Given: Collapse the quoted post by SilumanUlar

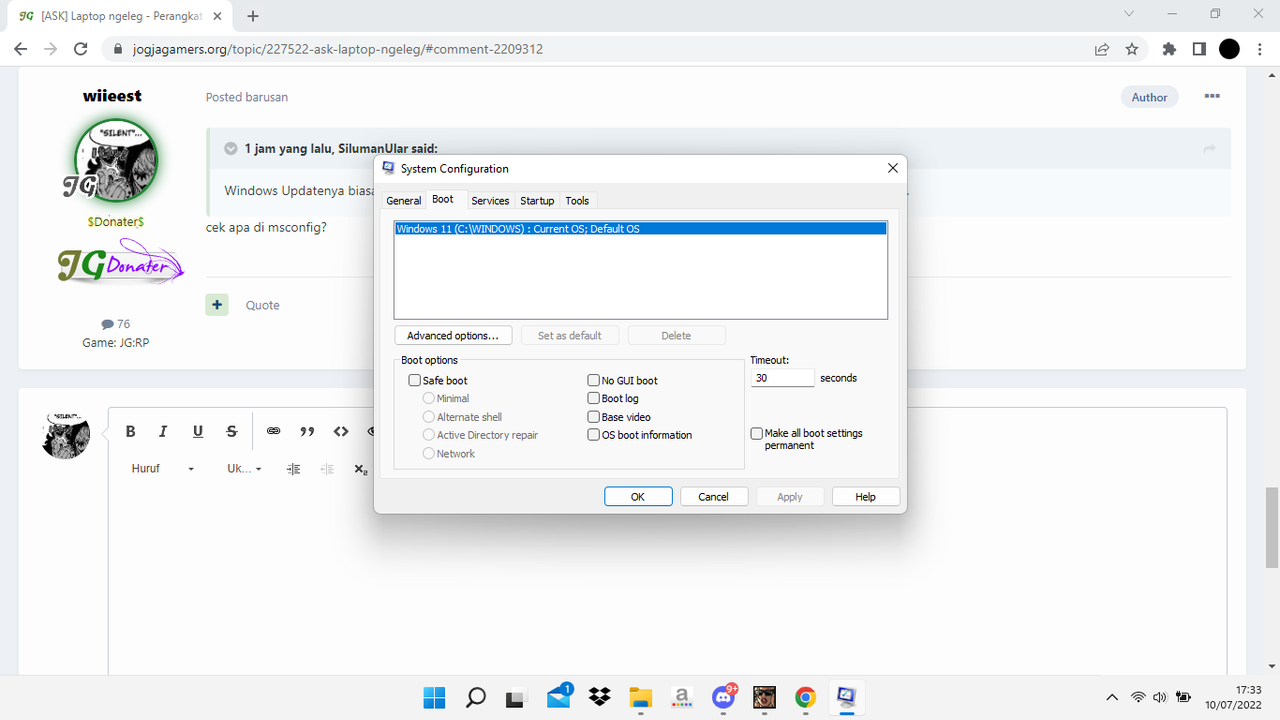Looking at the screenshot, I should 230,148.
